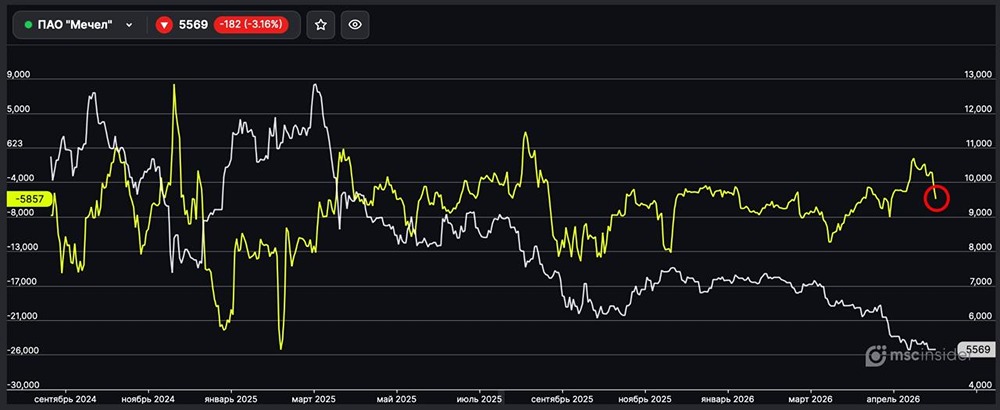1000x410 pixels.
Task: Click the 13,000 right axis value
Action: click(x=979, y=75)
